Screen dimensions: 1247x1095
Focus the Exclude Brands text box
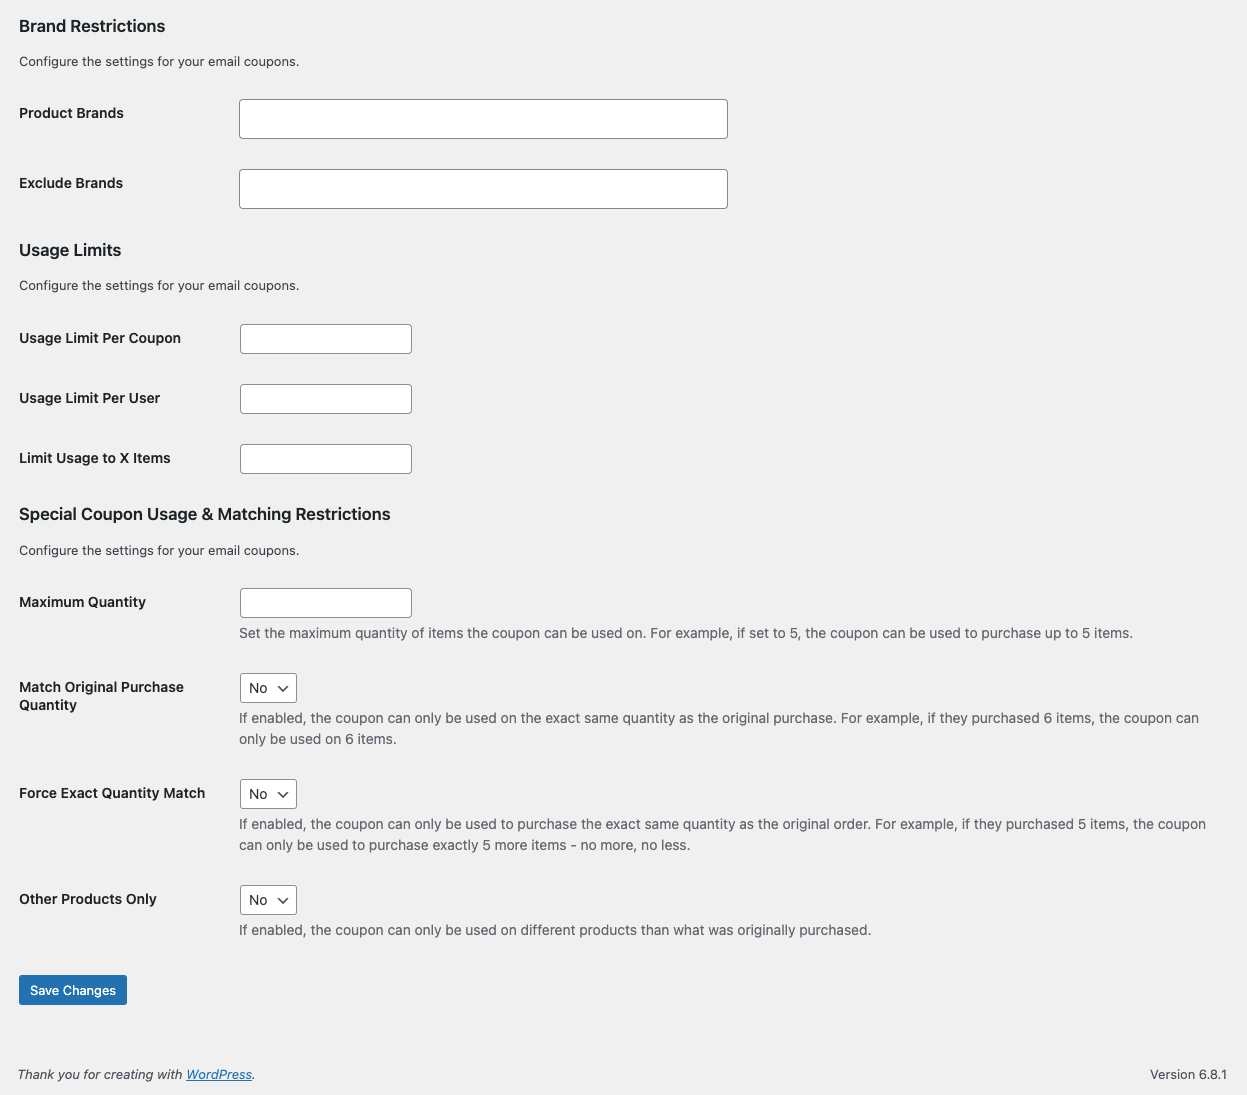(x=483, y=189)
